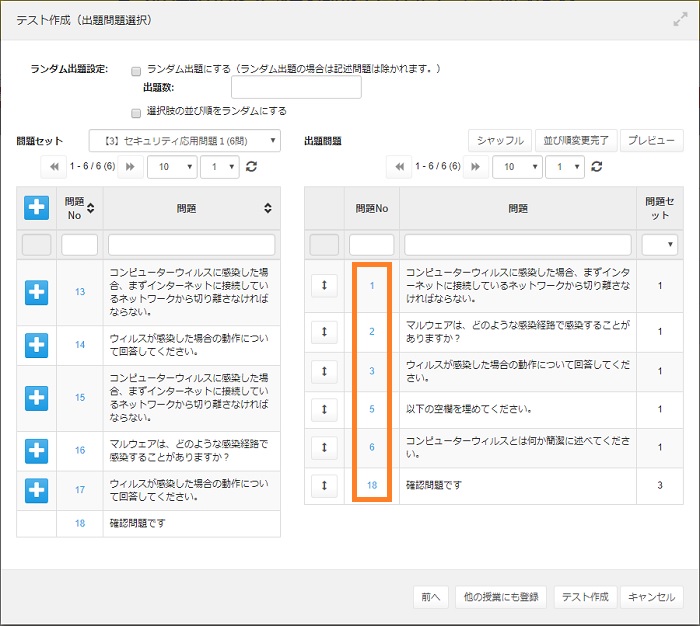Click the number of questions input field
The height and width of the screenshot is (626, 700).
click(296, 88)
